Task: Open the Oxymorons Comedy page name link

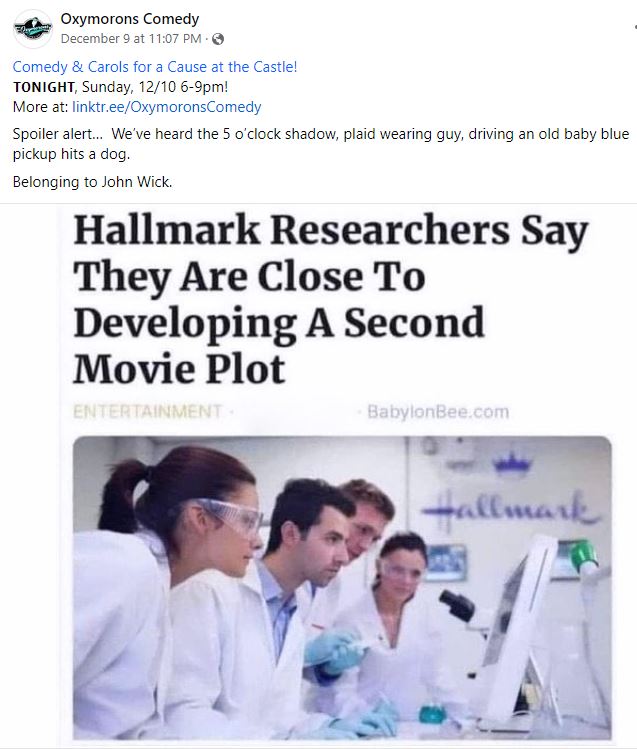Action: 129,19
